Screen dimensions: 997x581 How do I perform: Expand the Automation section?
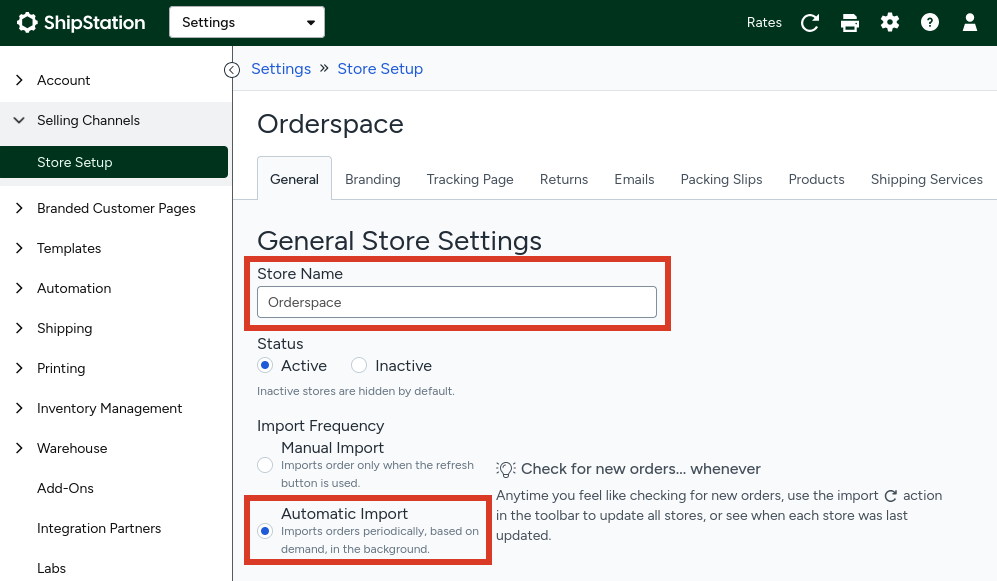tap(19, 288)
